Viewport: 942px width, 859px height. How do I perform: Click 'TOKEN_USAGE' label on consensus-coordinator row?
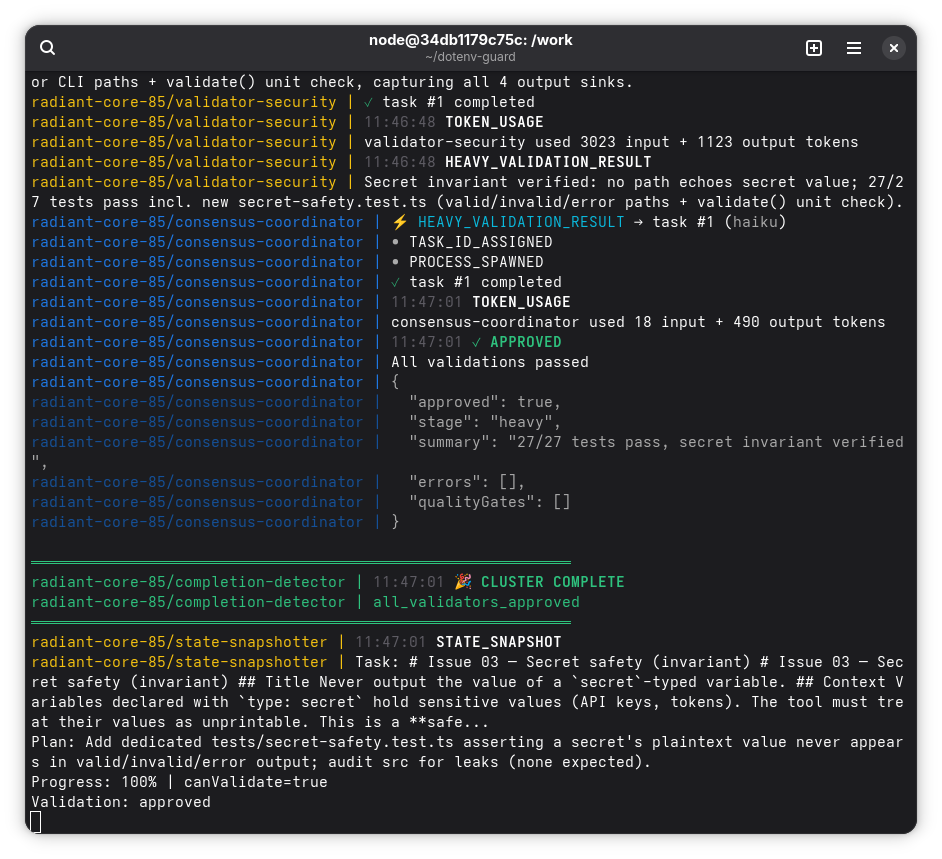point(521,302)
